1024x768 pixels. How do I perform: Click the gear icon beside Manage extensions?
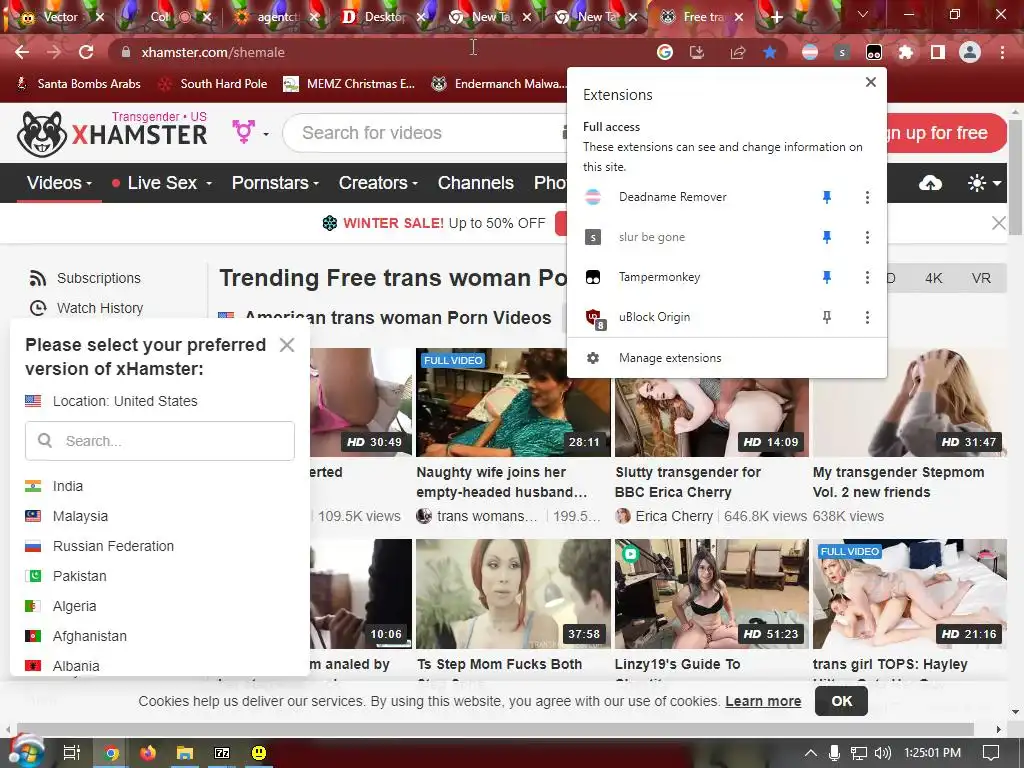(593, 358)
